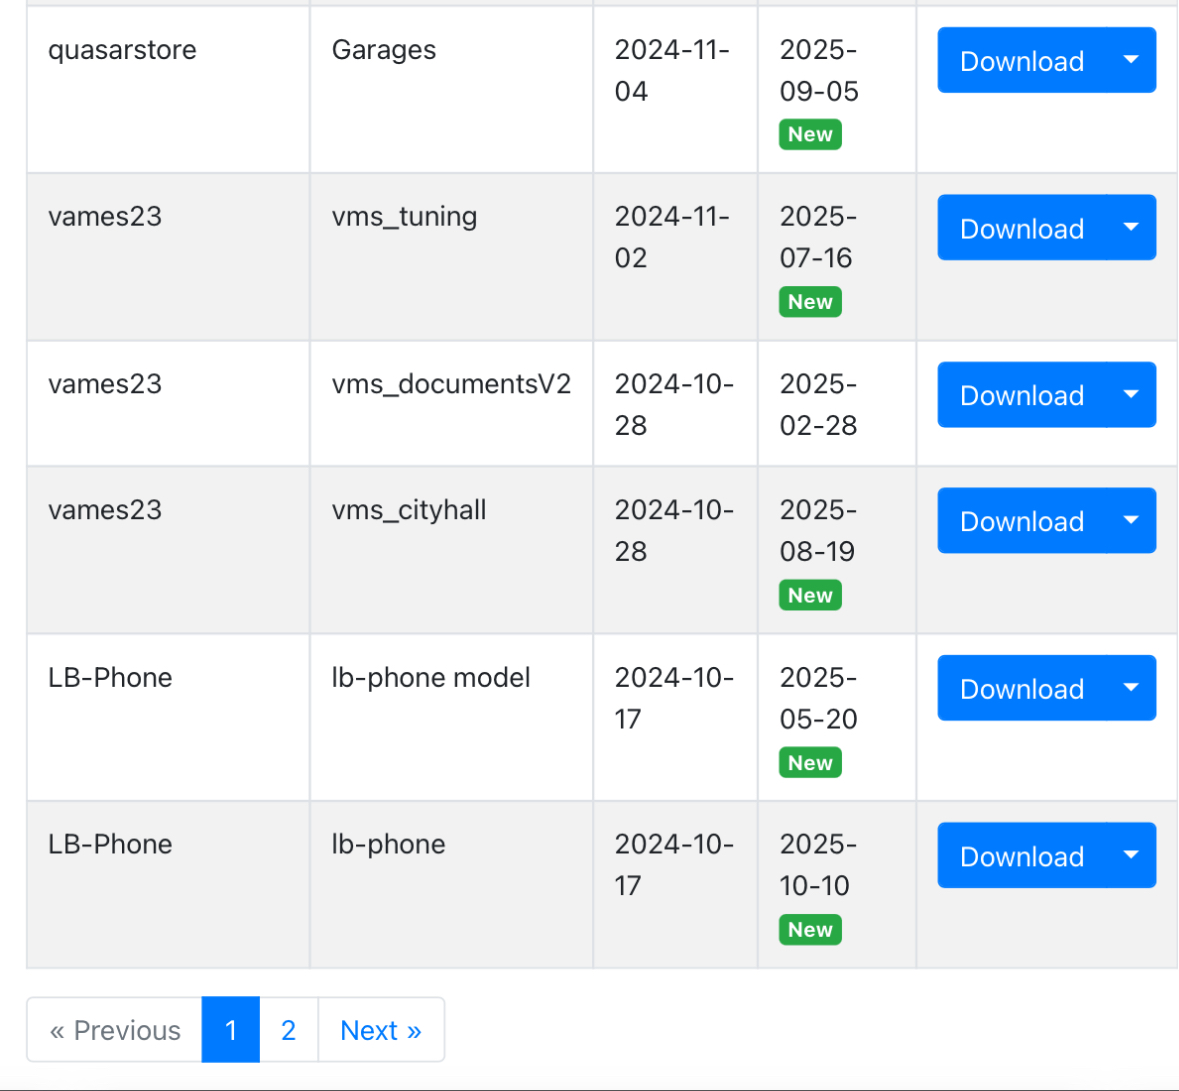Click the New badge under 2025-07-16
The width and height of the screenshot is (1179, 1091).
tap(810, 302)
